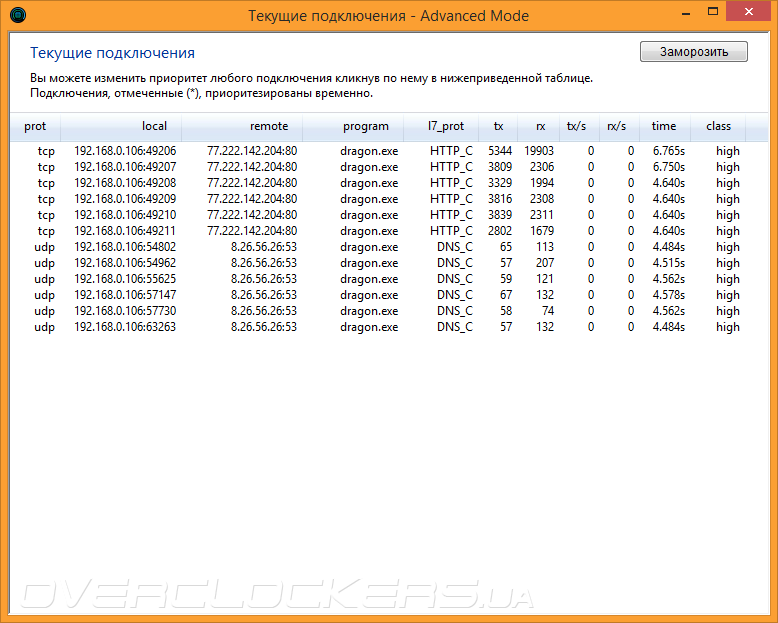
Task: Select local address 192.168.0.106:63263
Action: coord(125,327)
